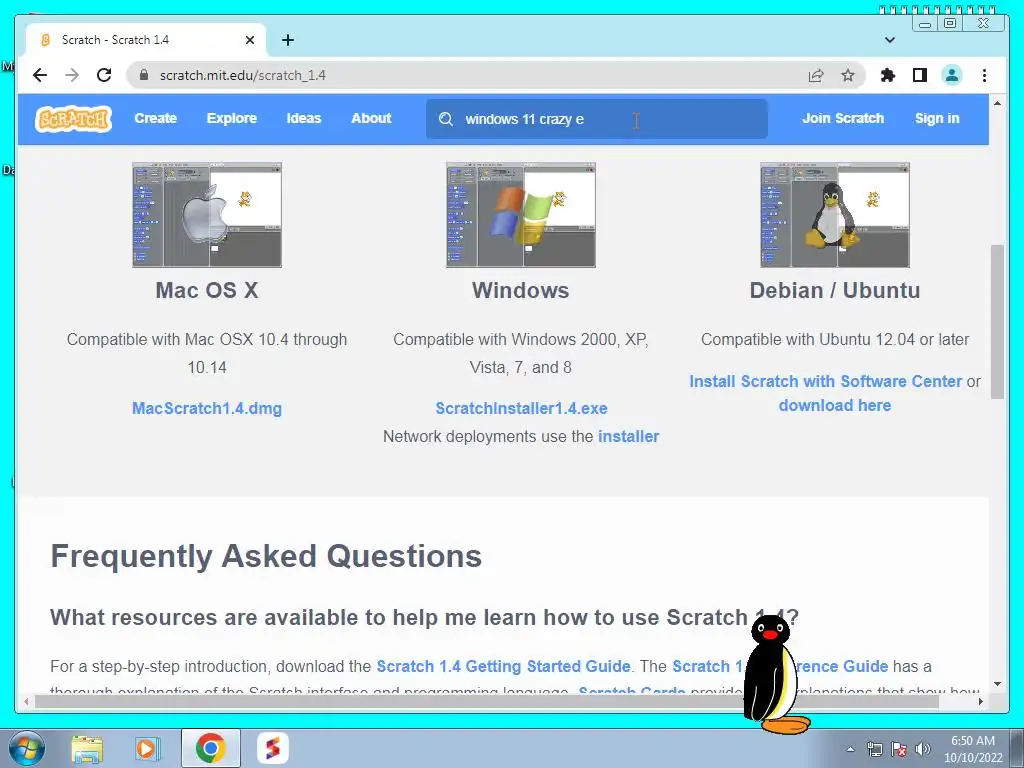Open the network deployments installer link

[x=628, y=436]
